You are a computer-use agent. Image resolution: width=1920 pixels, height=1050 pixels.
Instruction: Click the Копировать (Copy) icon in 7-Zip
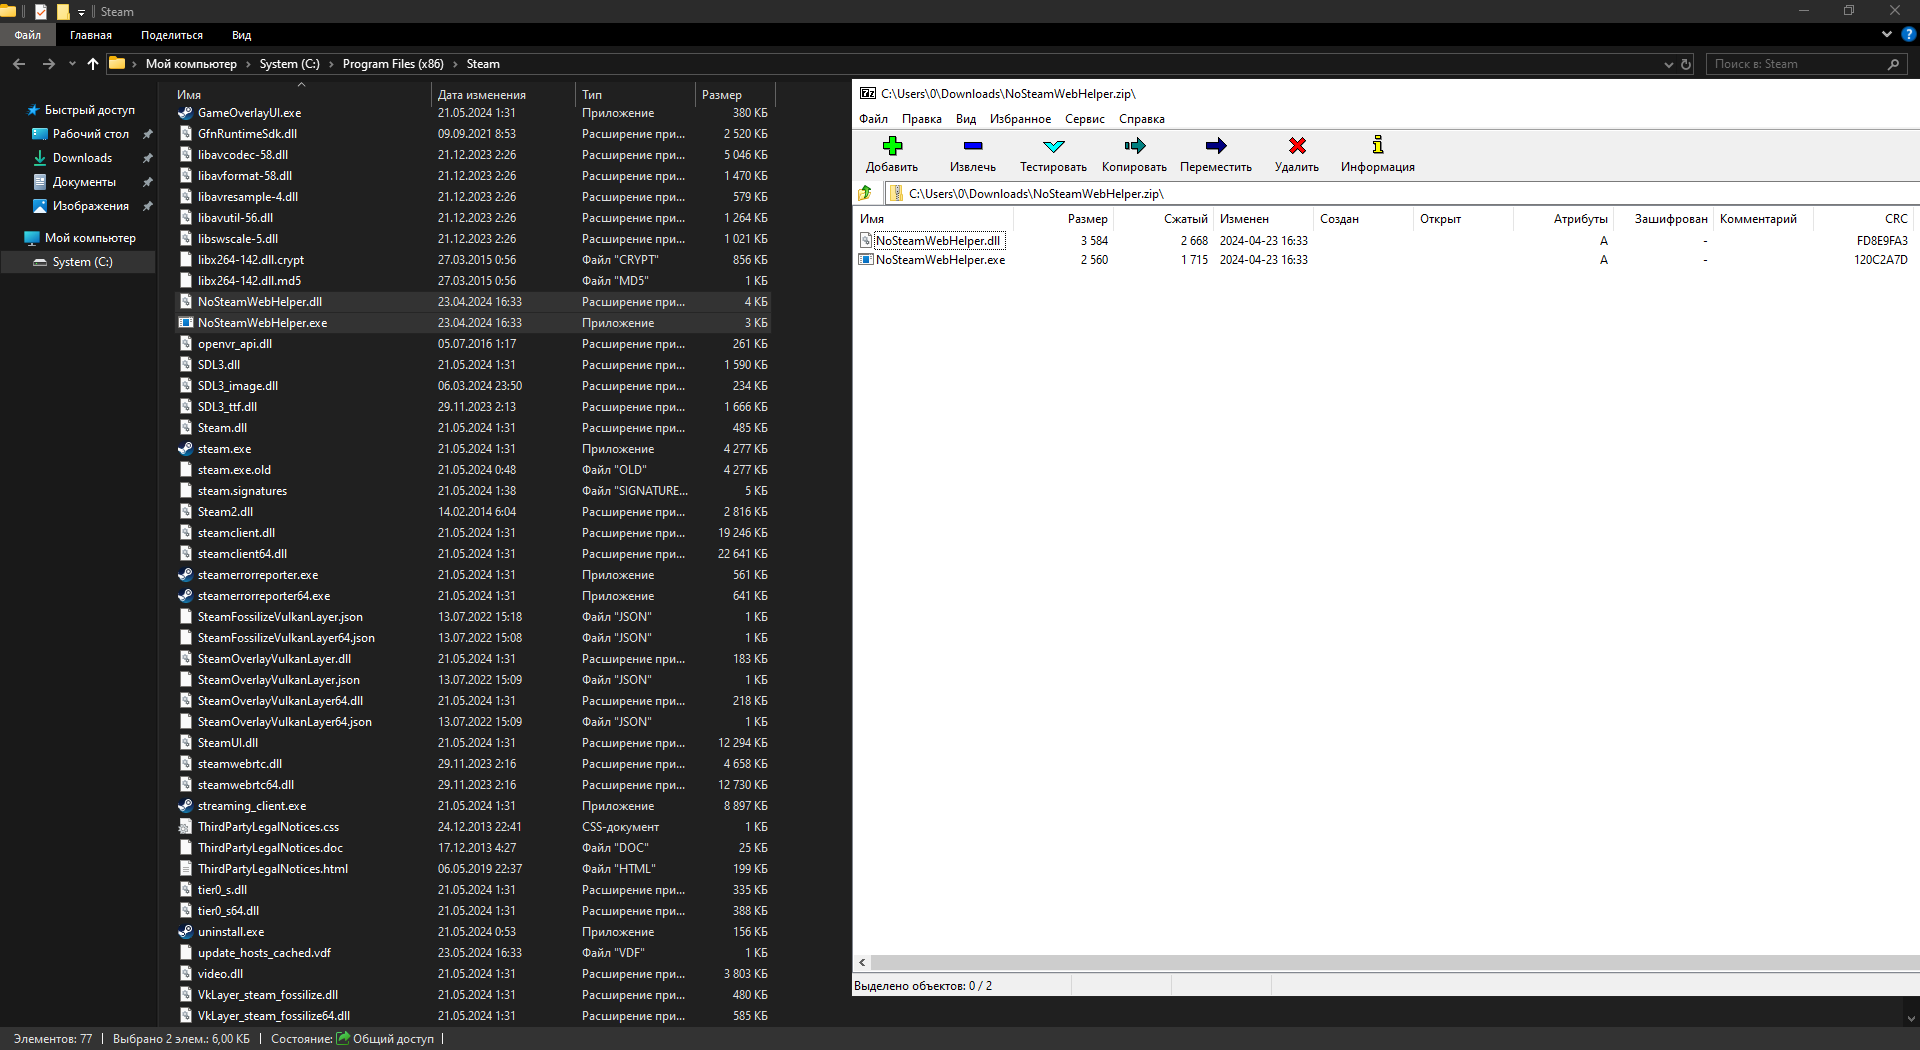(1134, 146)
